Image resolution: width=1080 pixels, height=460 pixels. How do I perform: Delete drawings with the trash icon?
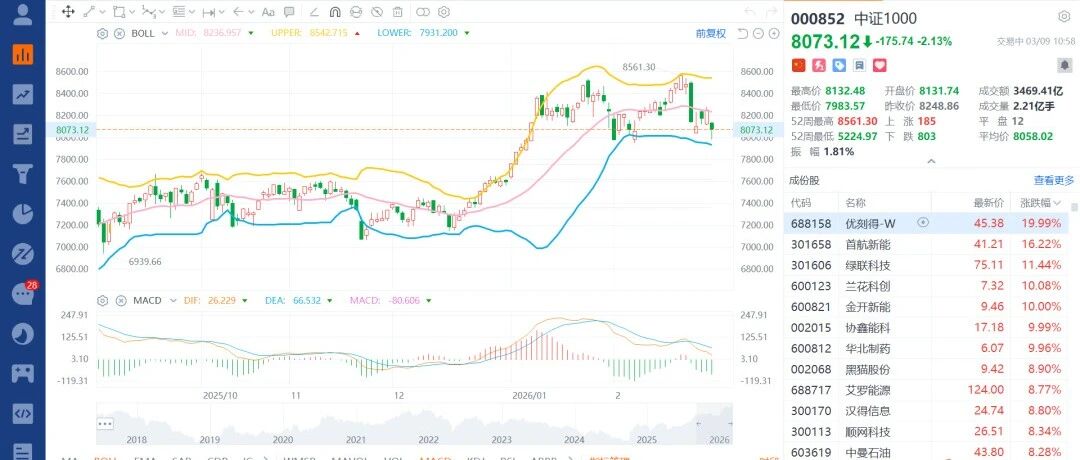[x=397, y=12]
